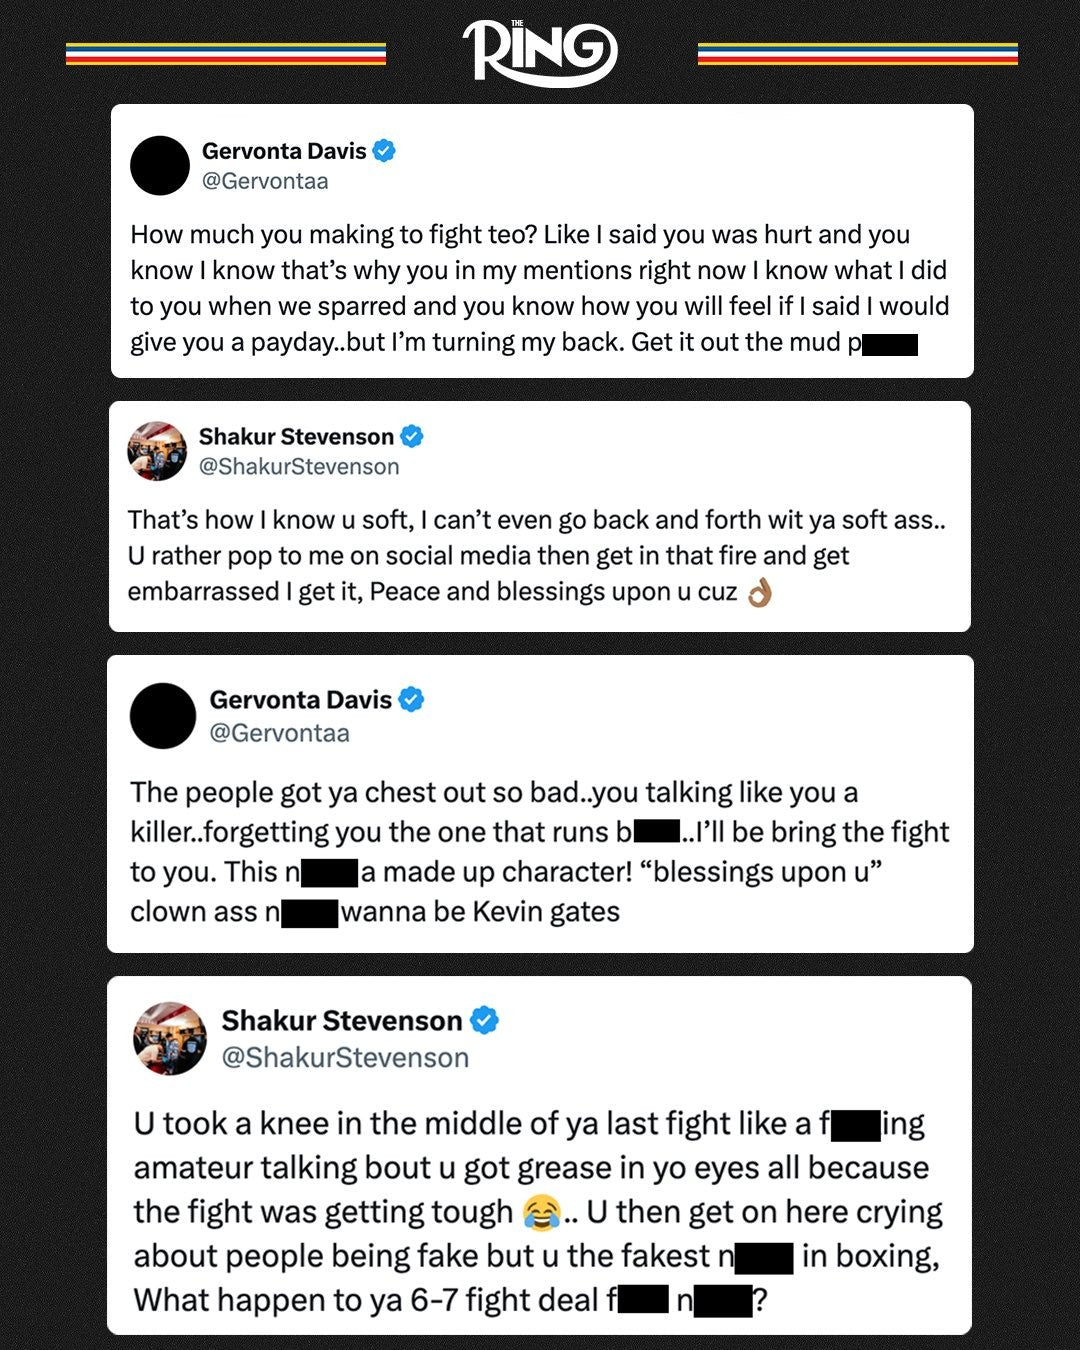Click the verified badge in the "How much you making" tweet

click(384, 151)
